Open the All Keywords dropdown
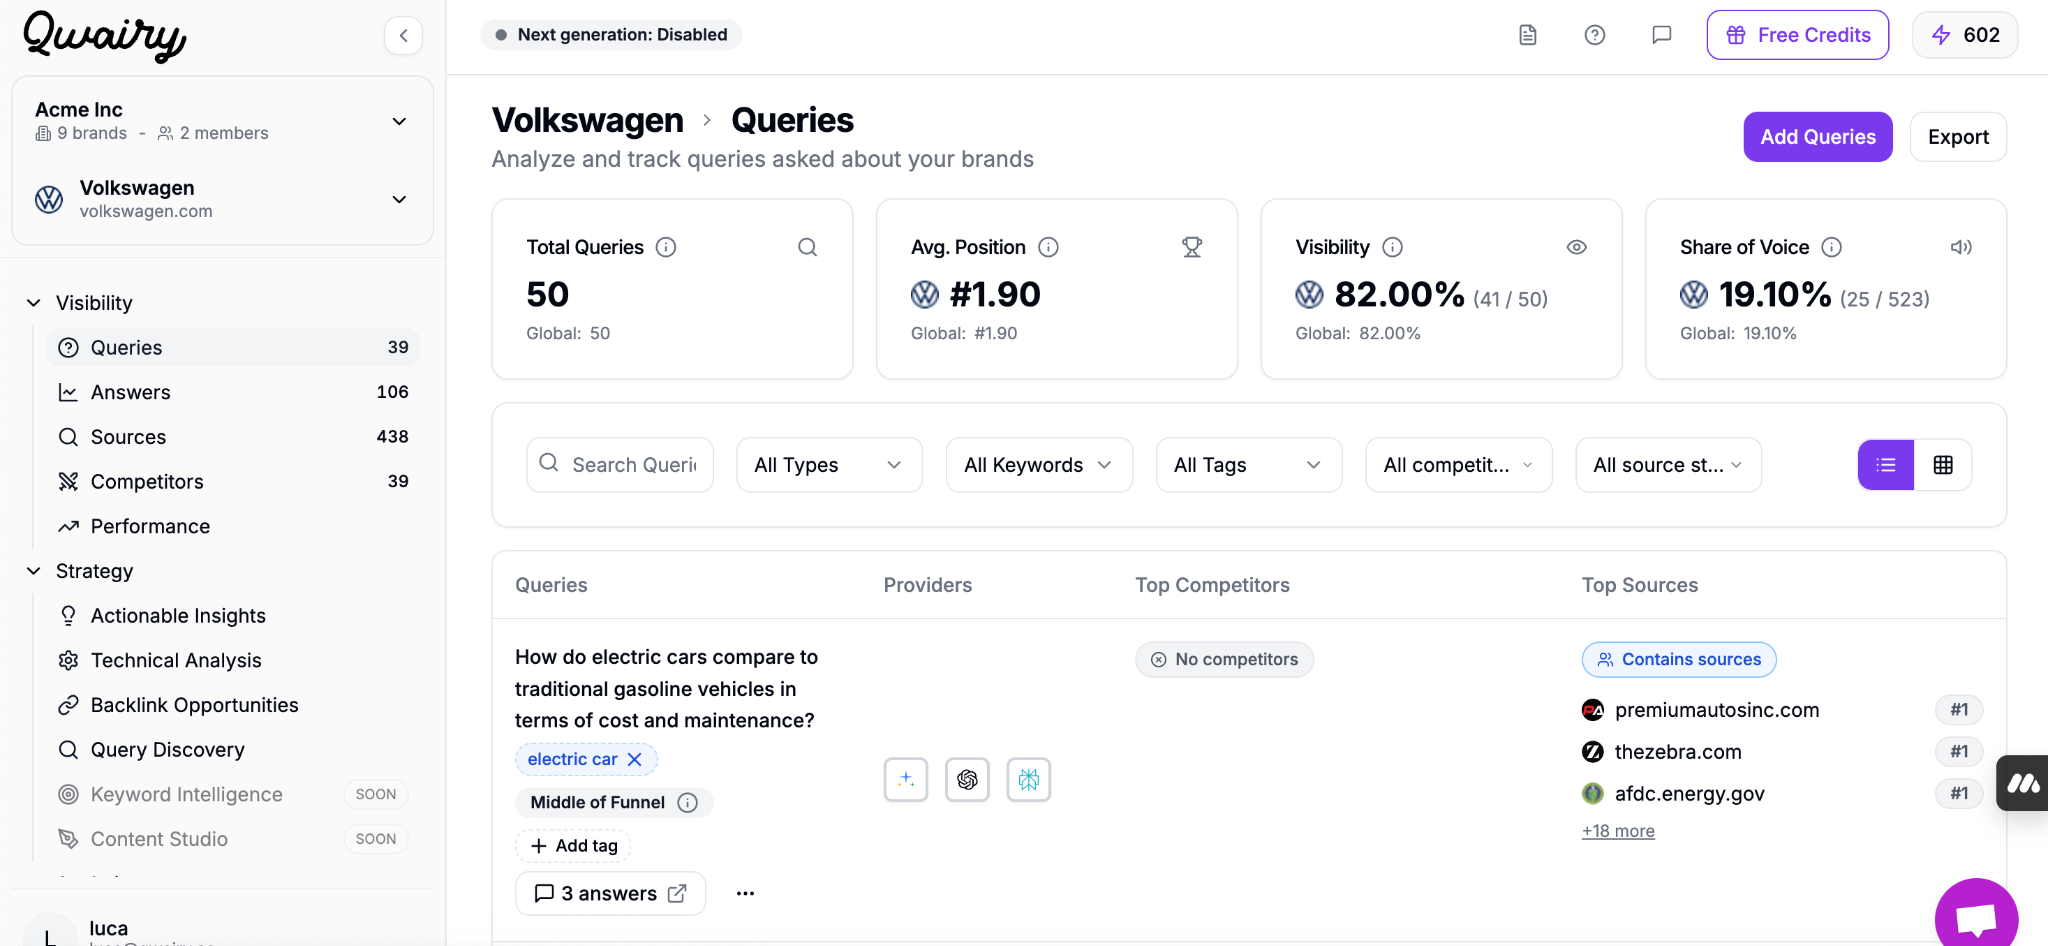The height and width of the screenshot is (946, 2048). tap(1039, 465)
